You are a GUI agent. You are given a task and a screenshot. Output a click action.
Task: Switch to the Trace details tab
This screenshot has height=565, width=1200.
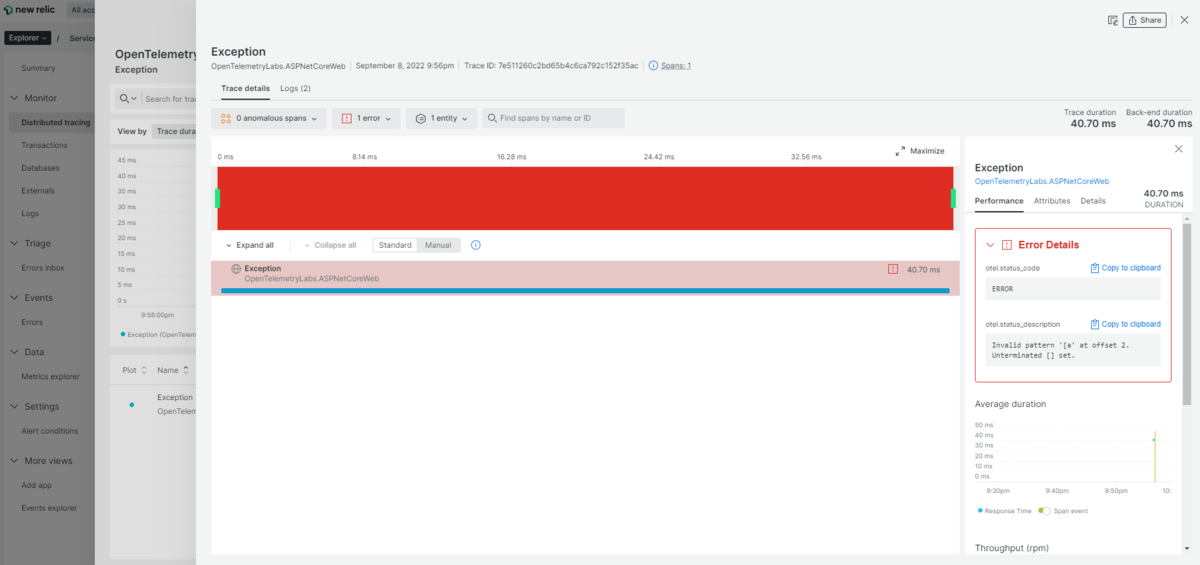245,89
